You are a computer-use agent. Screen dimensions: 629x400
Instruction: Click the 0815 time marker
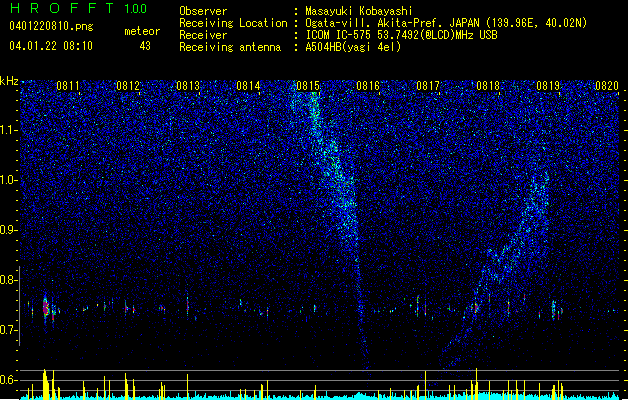pyautogui.click(x=308, y=86)
